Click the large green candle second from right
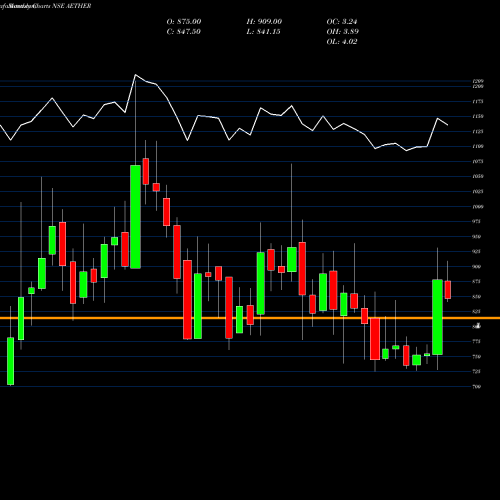500x500 pixels. [x=437, y=317]
